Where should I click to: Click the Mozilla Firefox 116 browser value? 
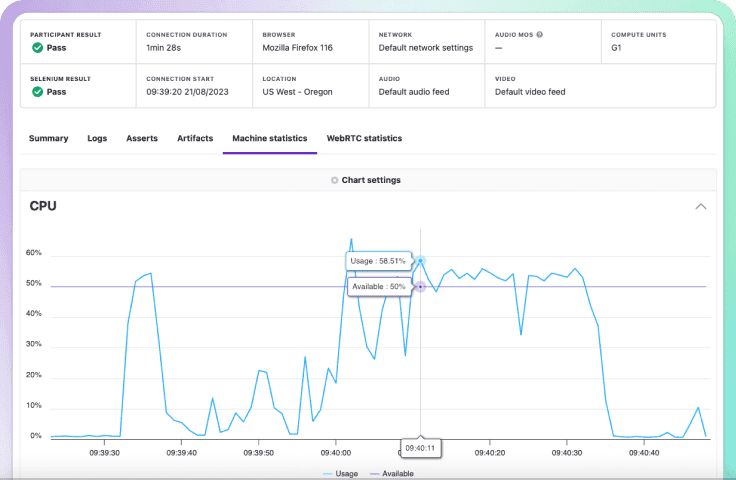[301, 47]
